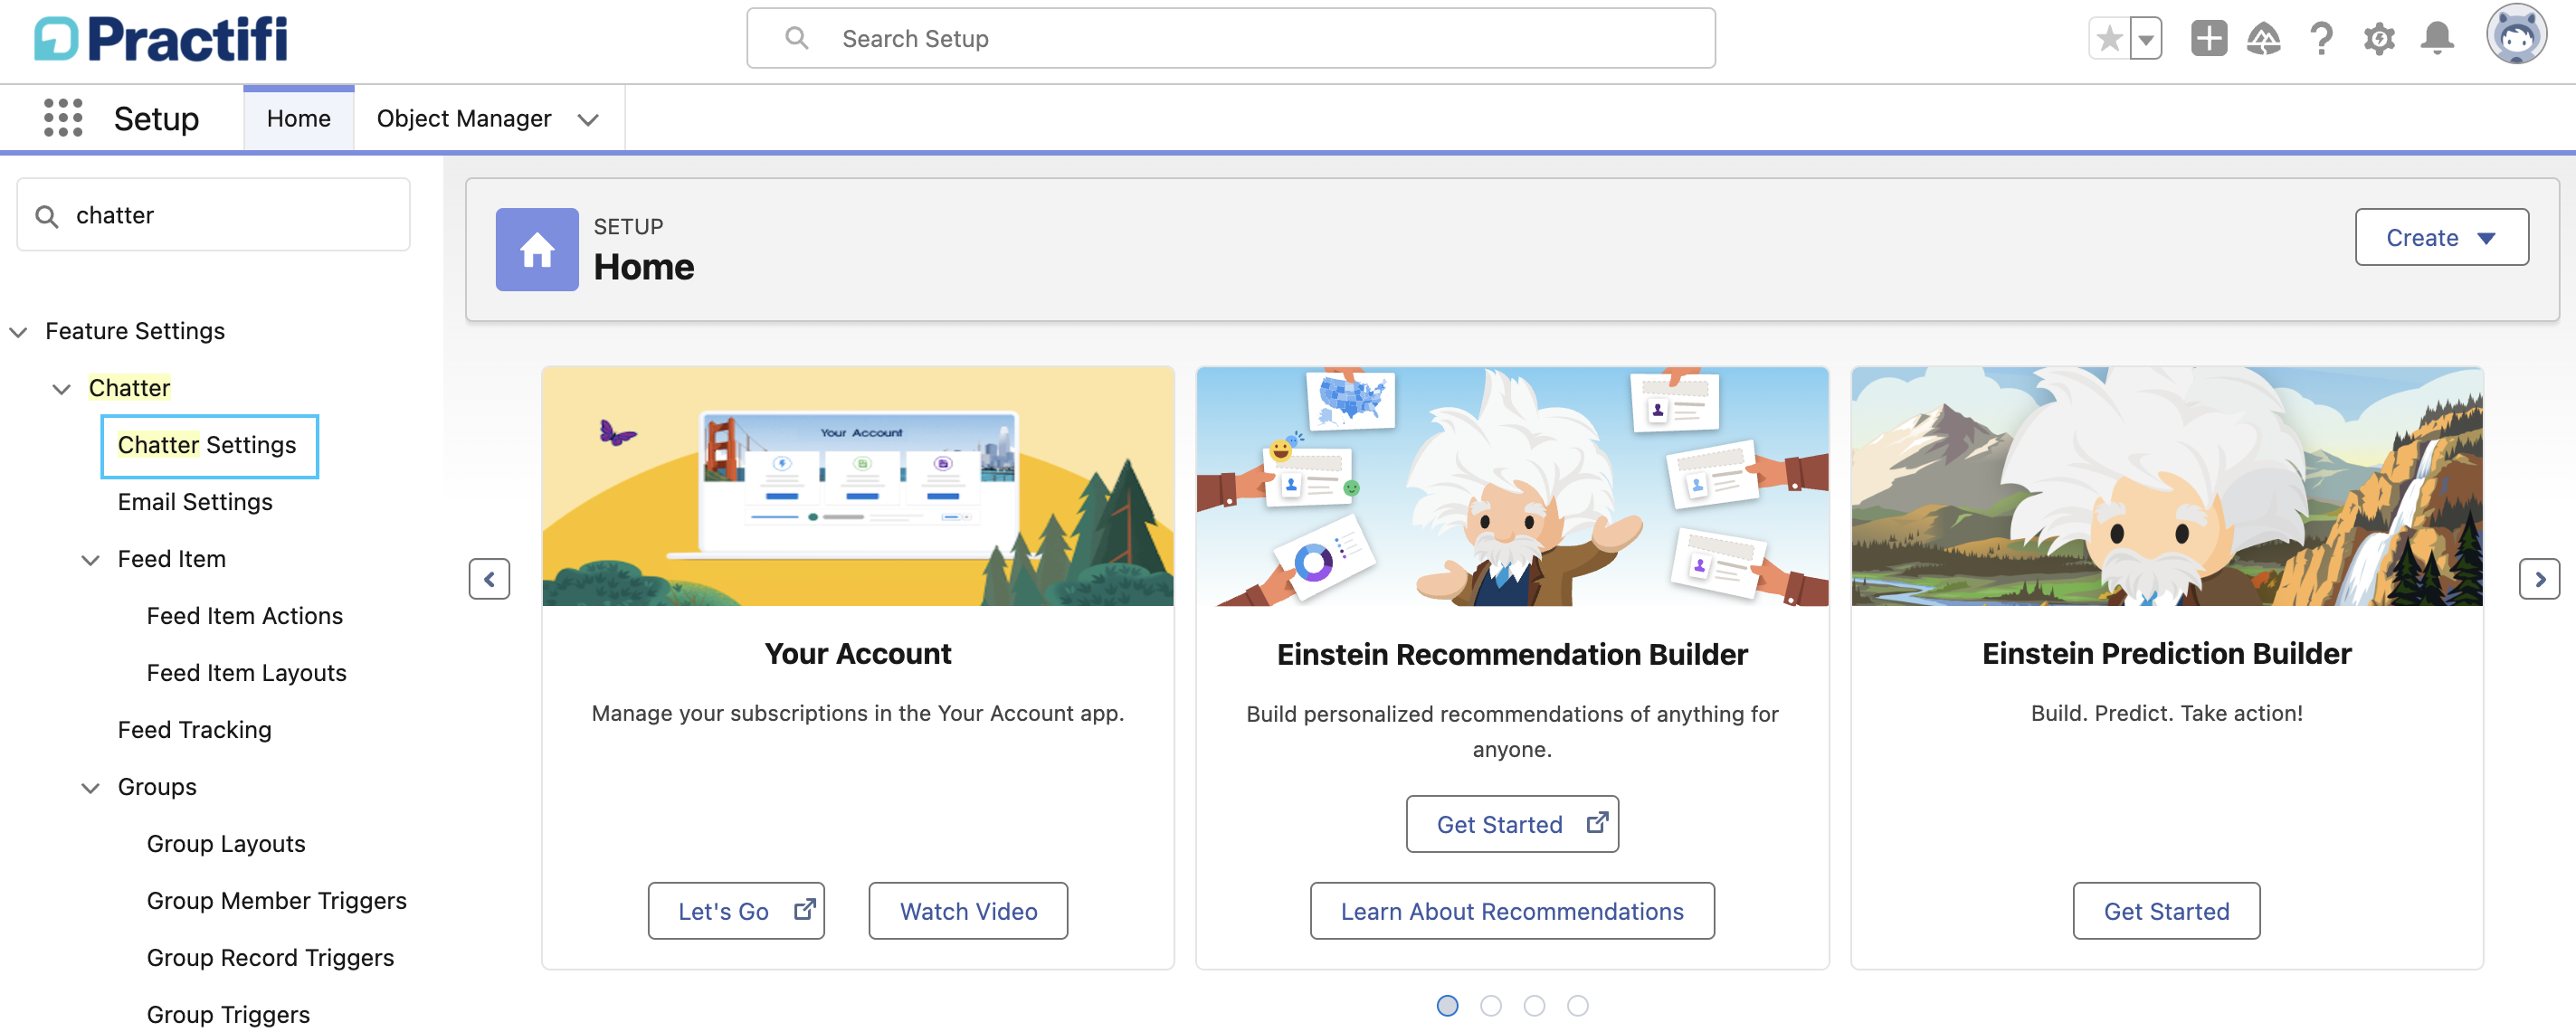Click the Watch Video button
This screenshot has width=2576, height=1032.
[967, 911]
